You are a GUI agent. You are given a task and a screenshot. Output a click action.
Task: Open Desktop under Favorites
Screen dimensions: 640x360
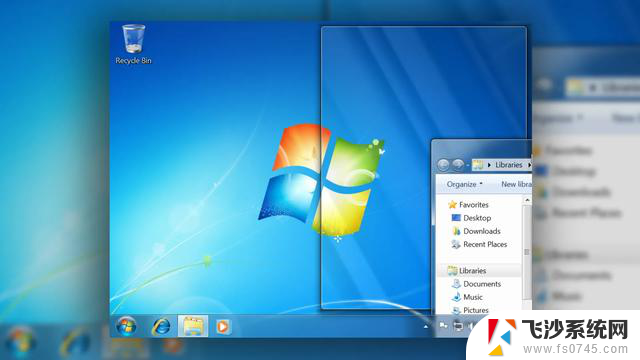click(477, 218)
